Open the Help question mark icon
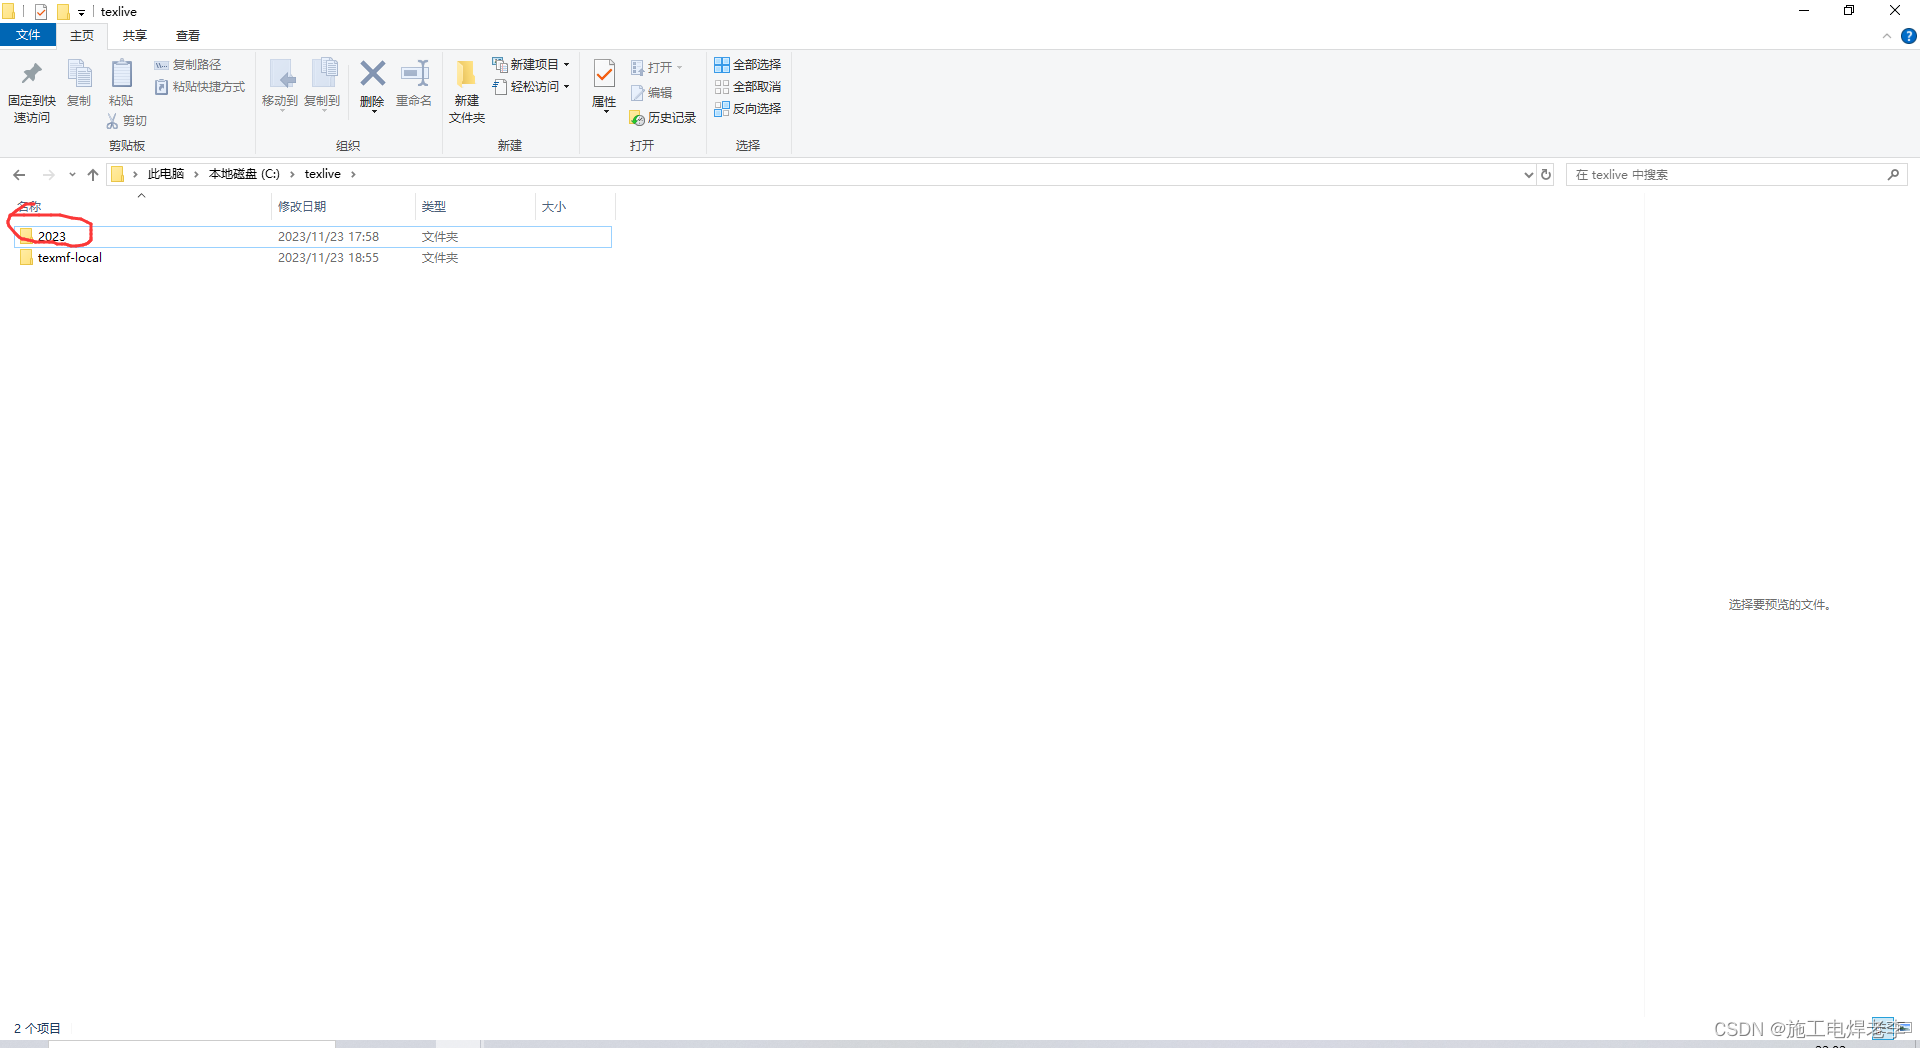Screen dimensions: 1920x1048 1908,36
